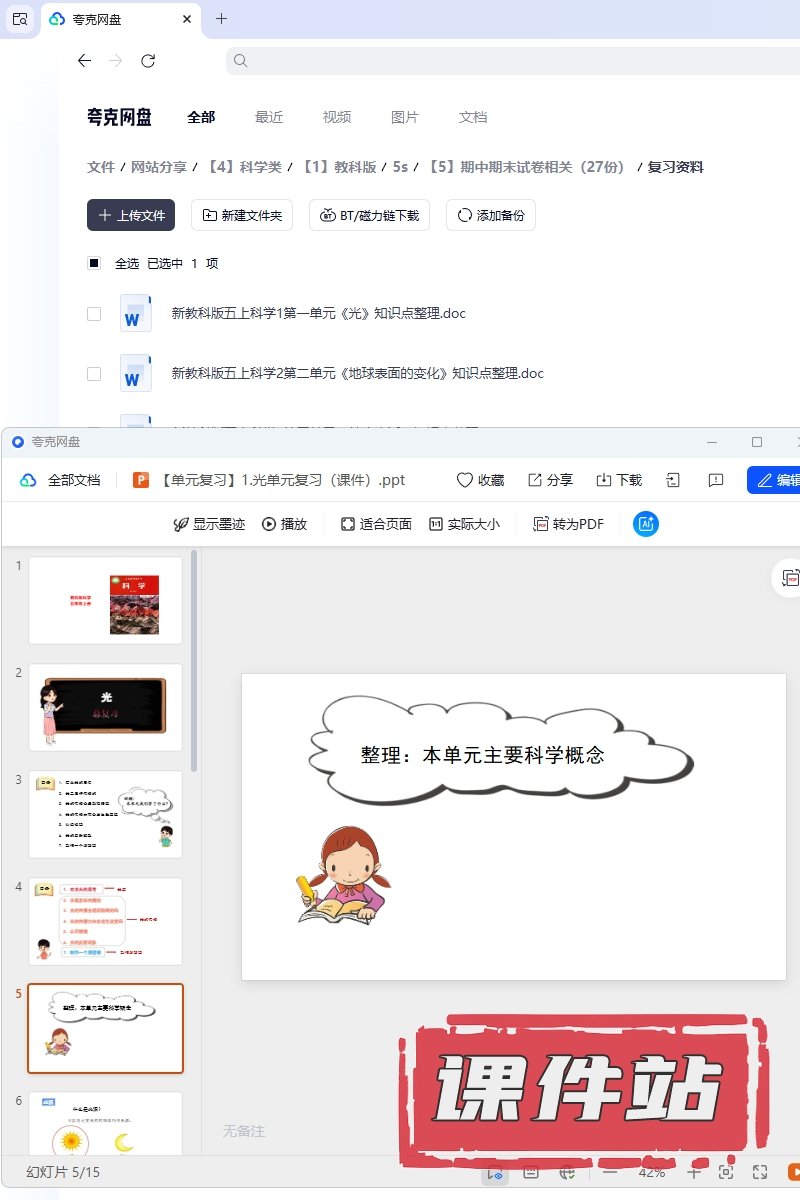The width and height of the screenshot is (800, 1200).
Task: Click 收藏 heart to favorite file
Action: (480, 480)
